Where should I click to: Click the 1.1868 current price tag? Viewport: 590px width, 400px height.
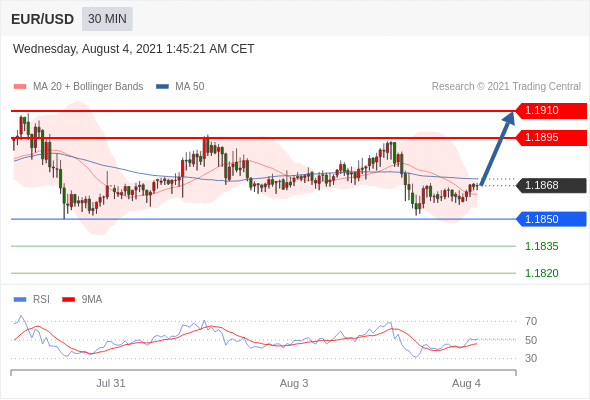click(550, 186)
